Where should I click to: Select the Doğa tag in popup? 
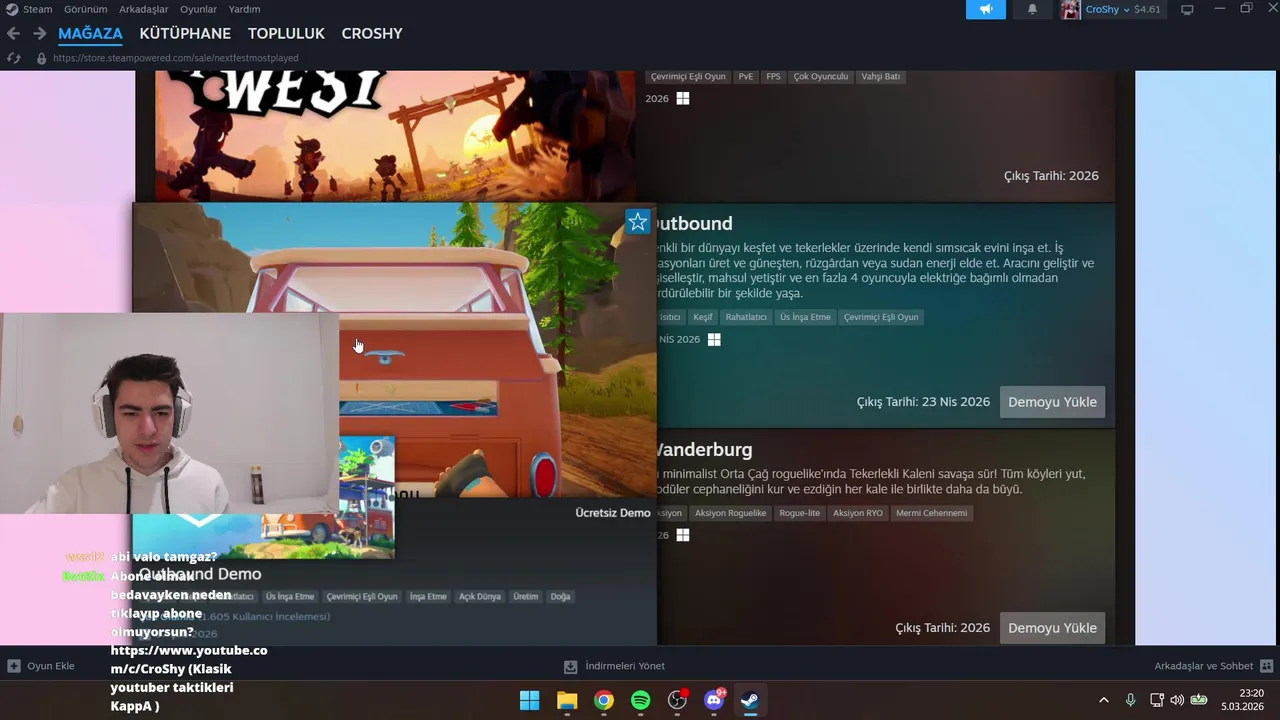(x=560, y=597)
